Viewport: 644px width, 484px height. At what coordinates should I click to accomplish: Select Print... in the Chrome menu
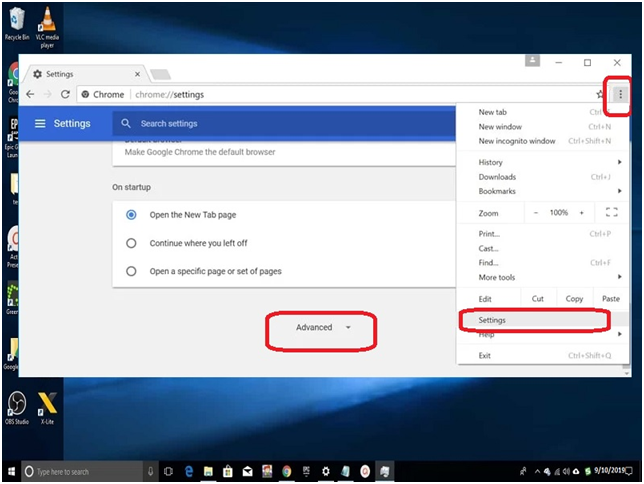[543, 234]
